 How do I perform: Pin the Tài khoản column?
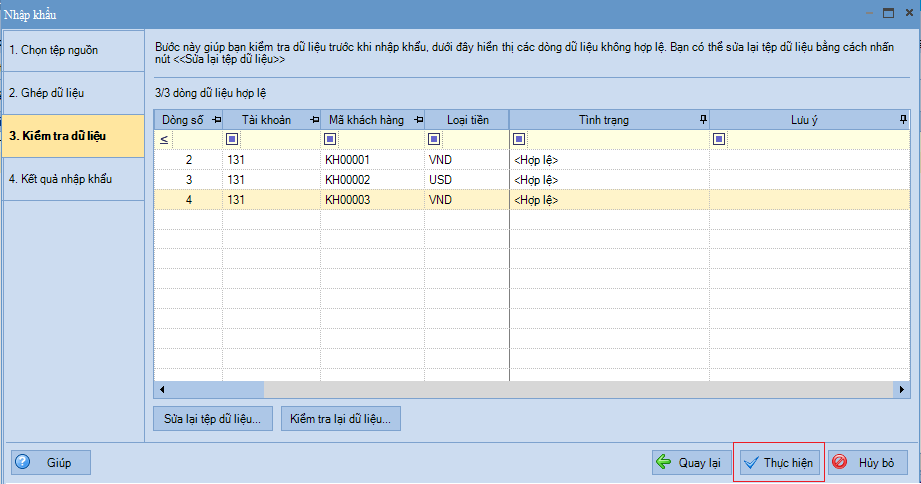point(314,120)
